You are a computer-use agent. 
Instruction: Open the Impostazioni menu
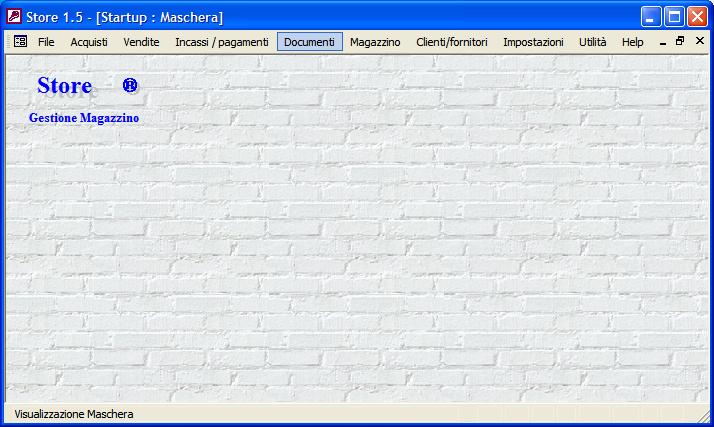point(533,42)
